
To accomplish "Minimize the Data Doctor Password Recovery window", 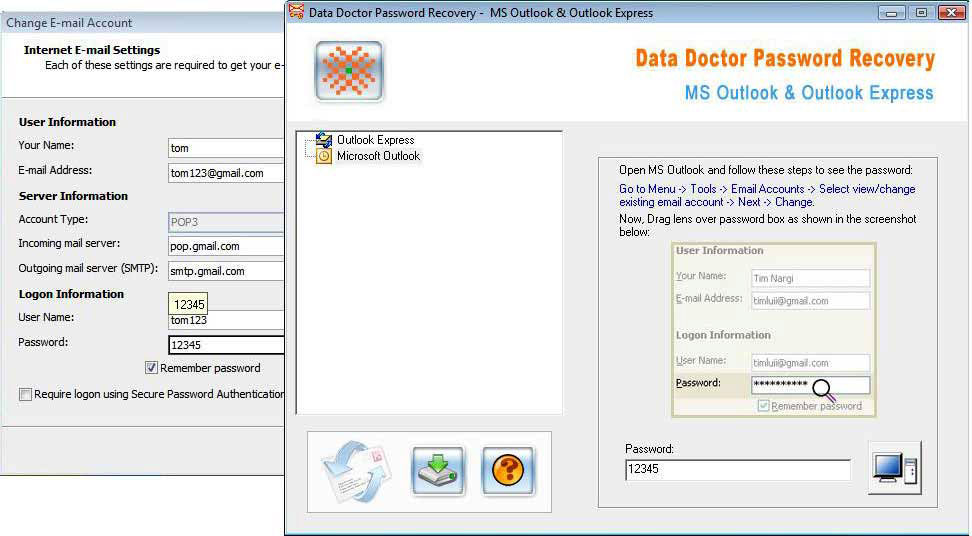I will pyautogui.click(x=891, y=12).
